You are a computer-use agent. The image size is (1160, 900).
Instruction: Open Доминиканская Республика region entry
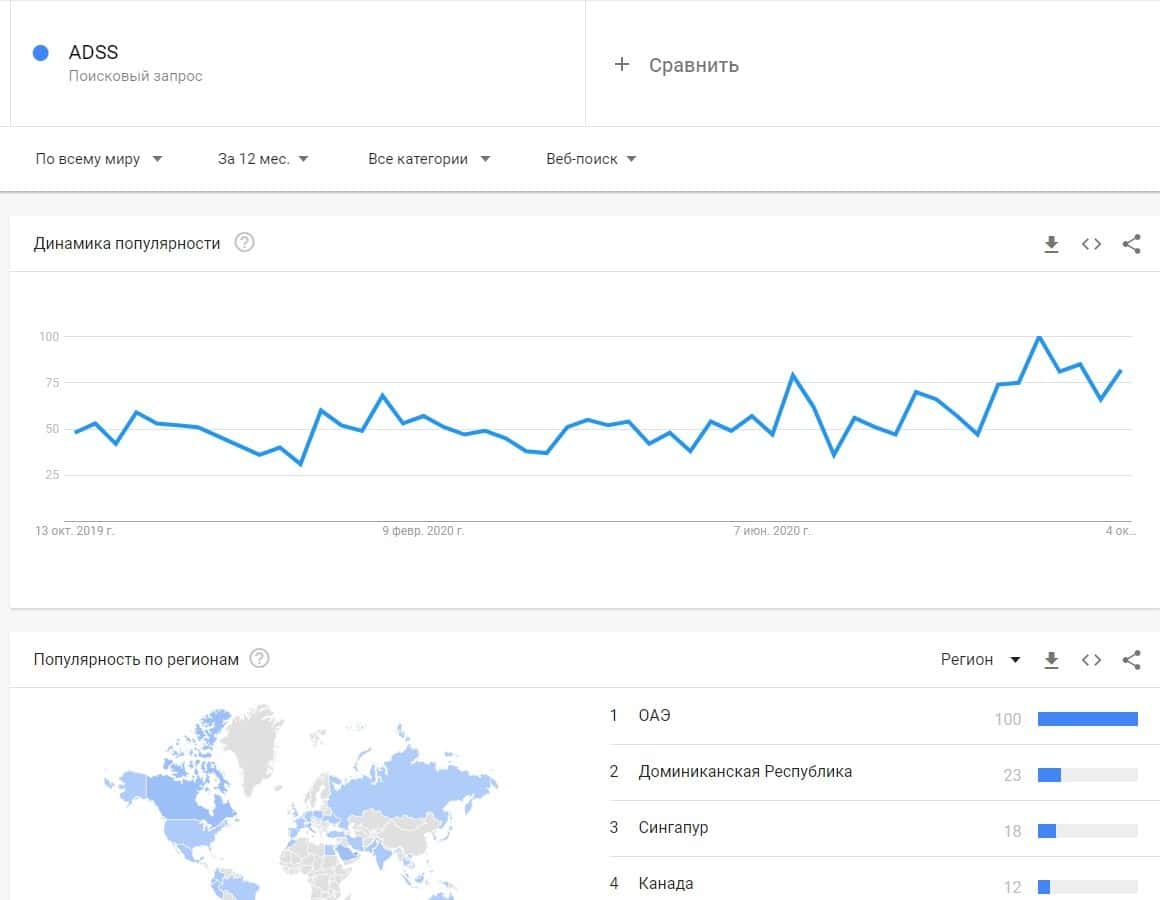click(745, 772)
